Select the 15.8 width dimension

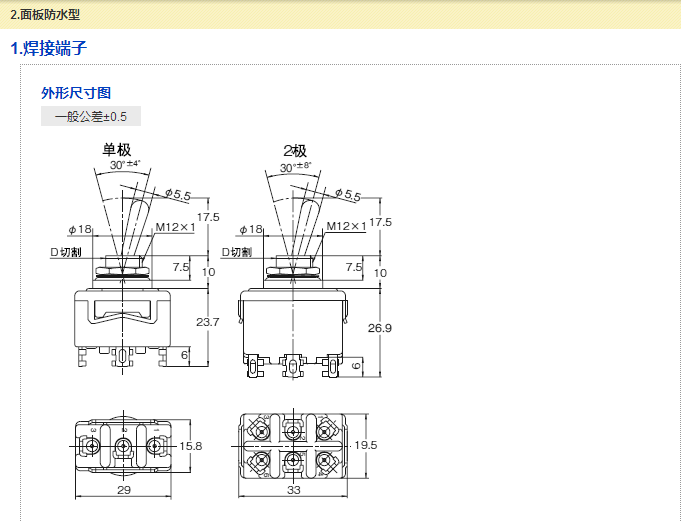point(190,445)
